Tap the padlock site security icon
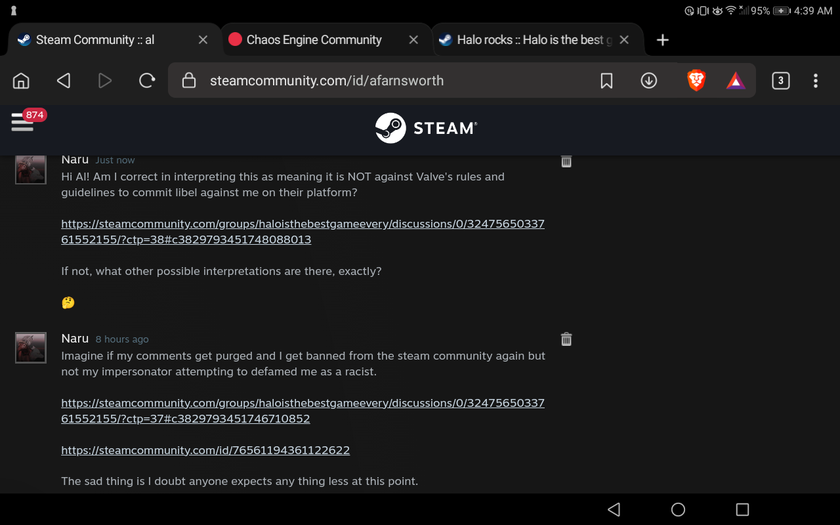The width and height of the screenshot is (840, 525). pyautogui.click(x=189, y=80)
